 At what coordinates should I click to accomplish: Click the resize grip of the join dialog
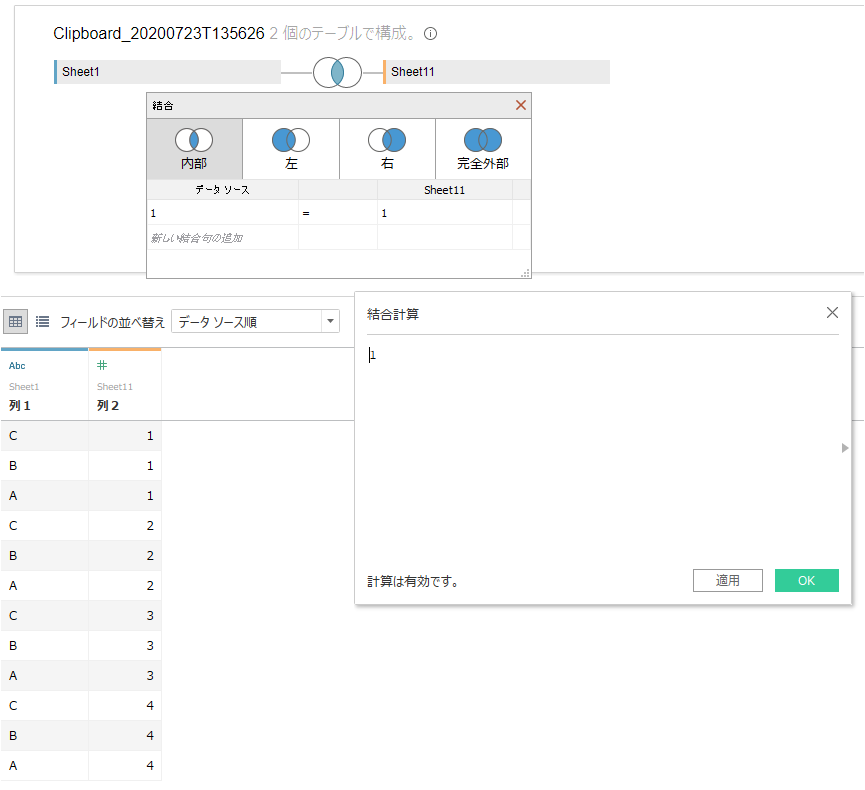pos(525,273)
